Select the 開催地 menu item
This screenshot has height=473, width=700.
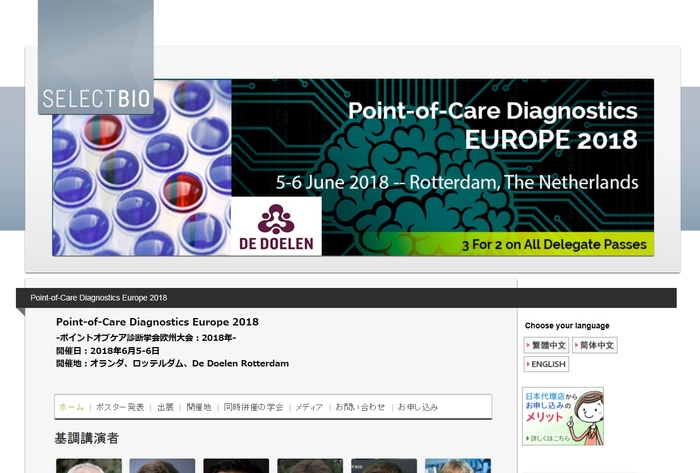(x=199, y=407)
